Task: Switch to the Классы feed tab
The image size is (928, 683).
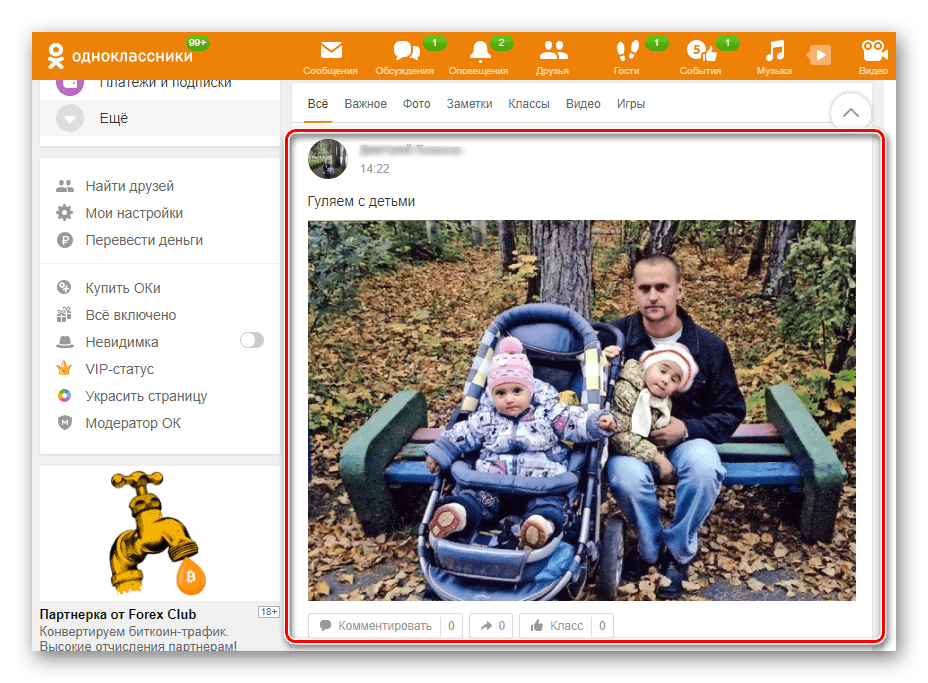Action: 529,104
